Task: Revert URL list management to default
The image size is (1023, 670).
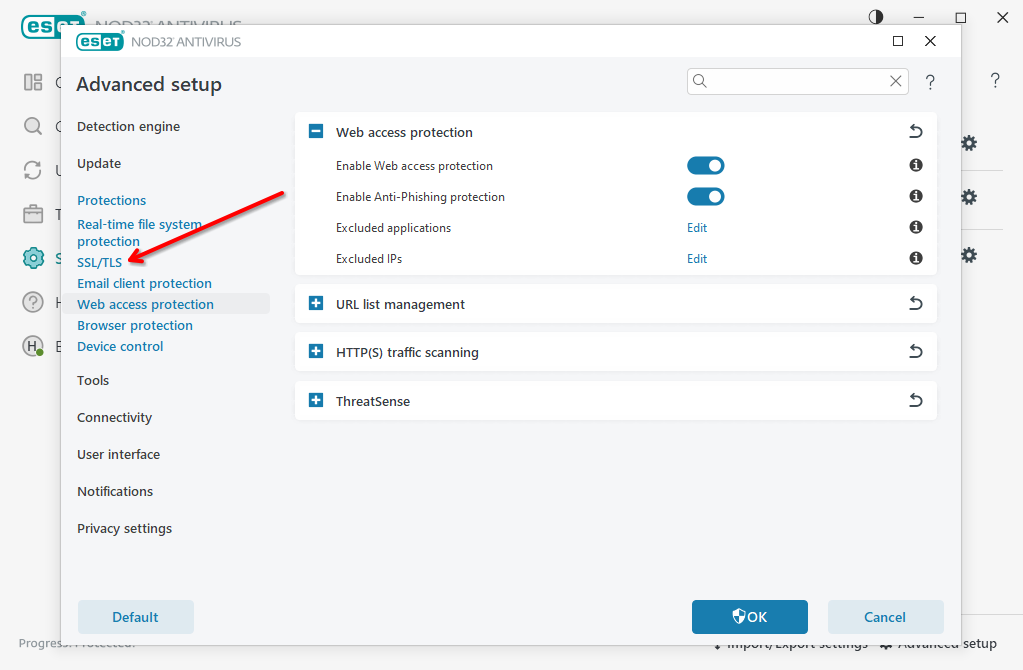Action: (x=915, y=303)
